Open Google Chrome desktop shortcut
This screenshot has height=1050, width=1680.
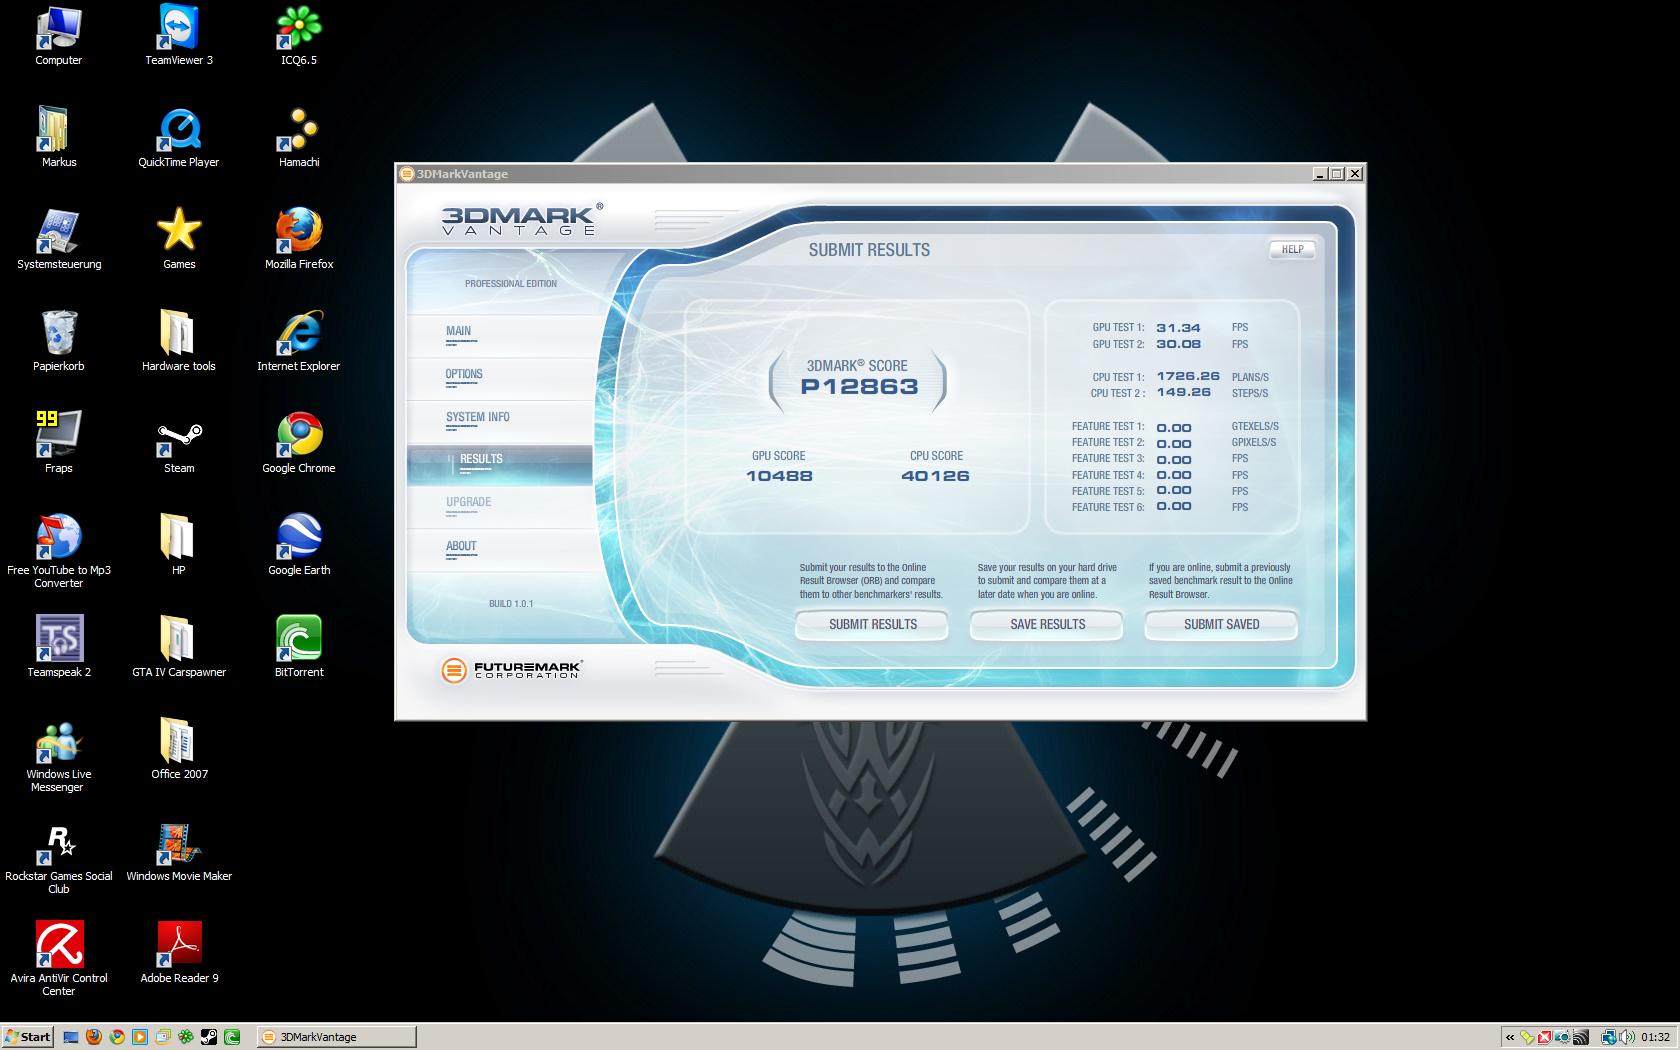(x=299, y=443)
